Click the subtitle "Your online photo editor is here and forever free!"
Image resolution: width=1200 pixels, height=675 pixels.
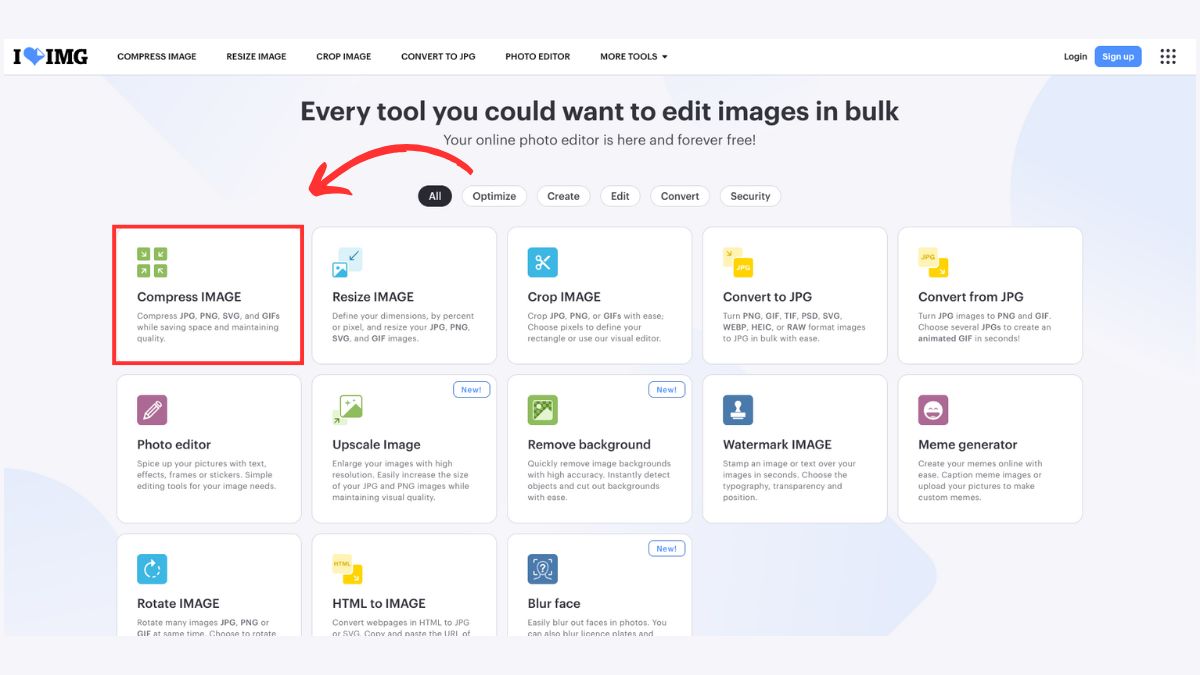click(x=600, y=140)
